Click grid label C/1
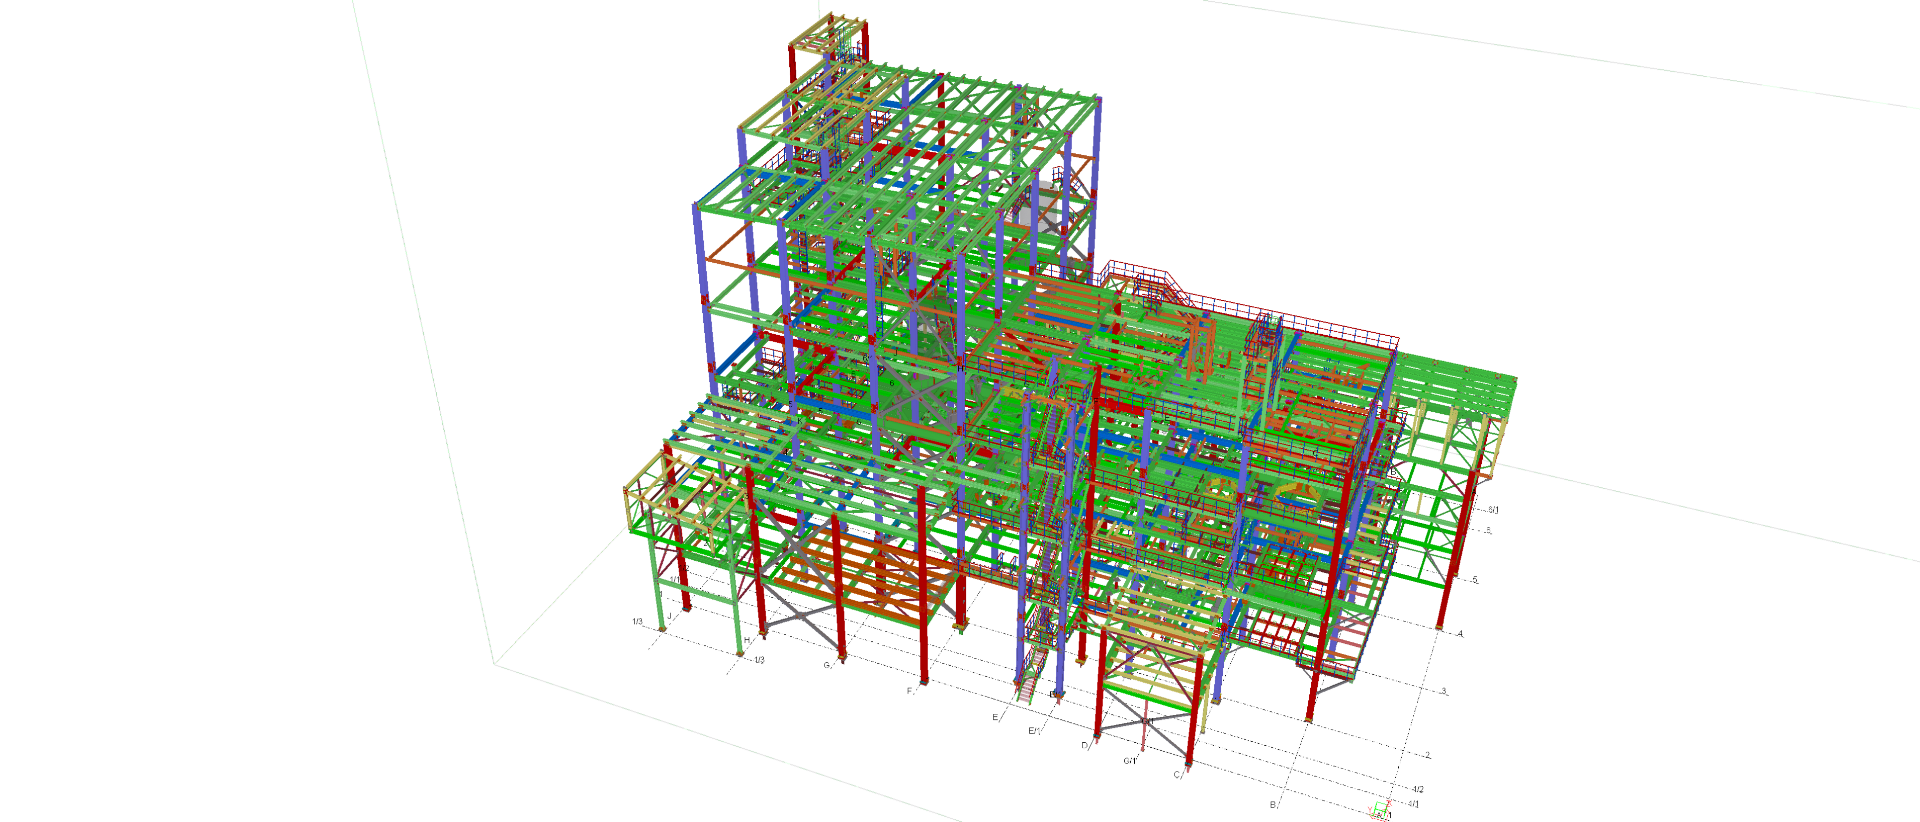1920x822 pixels. pyautogui.click(x=1129, y=761)
